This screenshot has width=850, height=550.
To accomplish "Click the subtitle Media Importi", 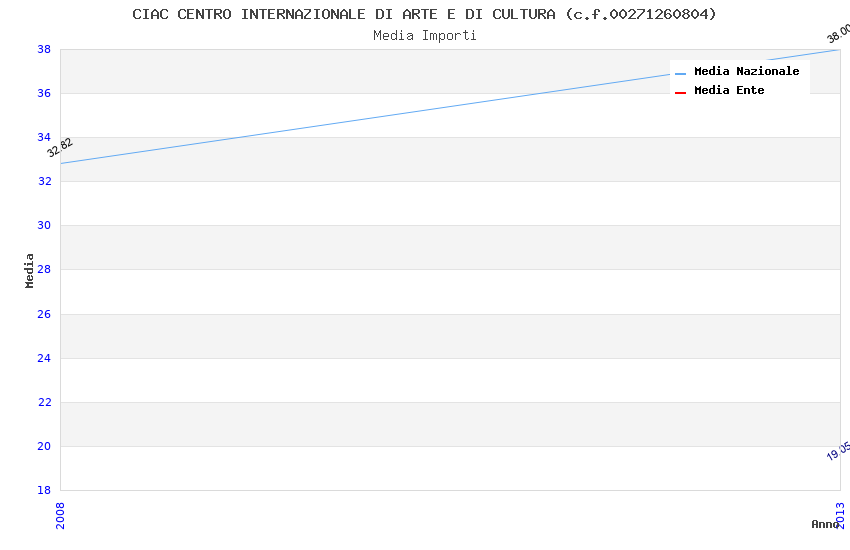I will (424, 36).
